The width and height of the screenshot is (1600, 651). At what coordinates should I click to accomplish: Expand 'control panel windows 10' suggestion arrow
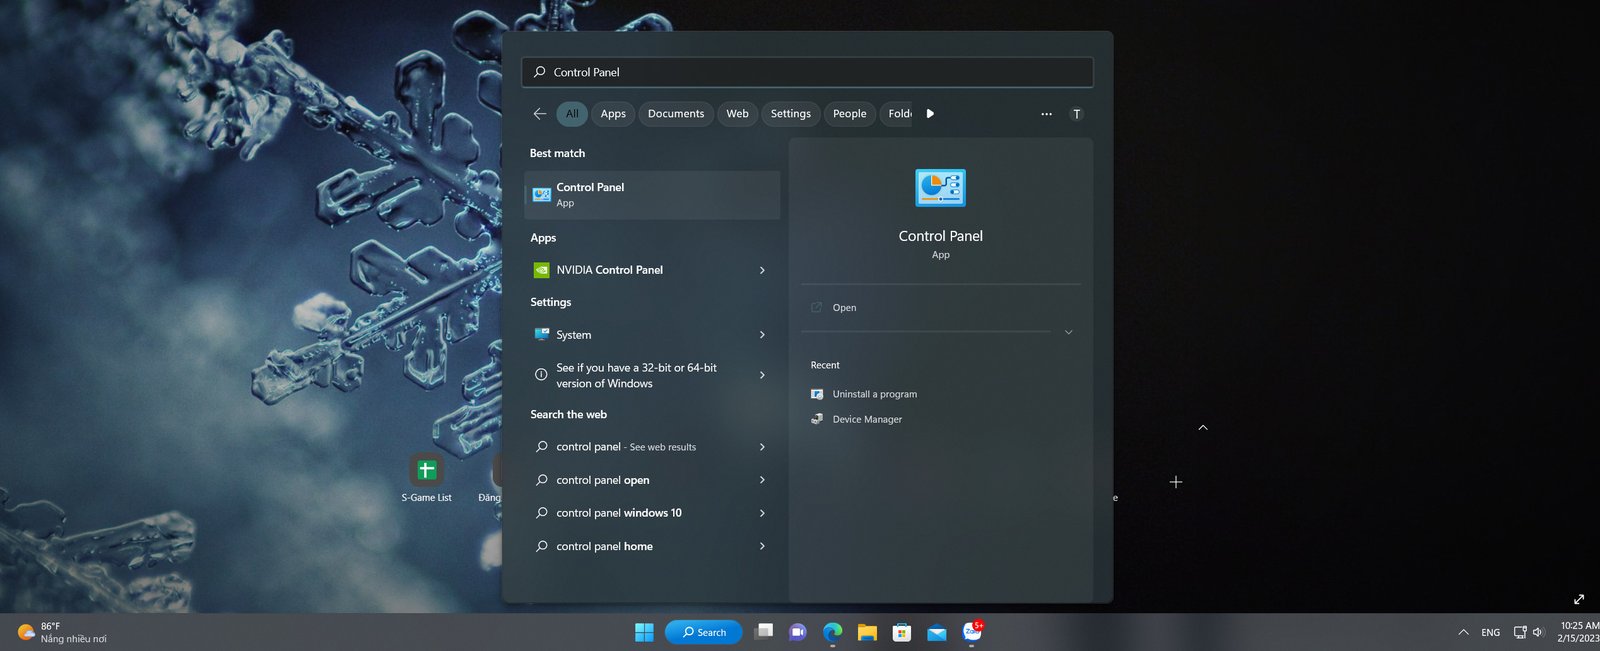pos(762,513)
